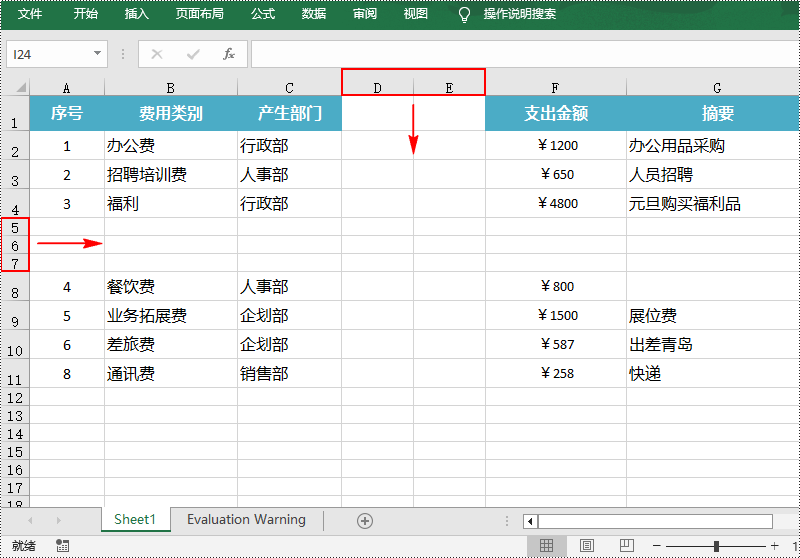The width and height of the screenshot is (800, 558).
Task: Click the ¥258 amount cell
Action: click(x=556, y=374)
